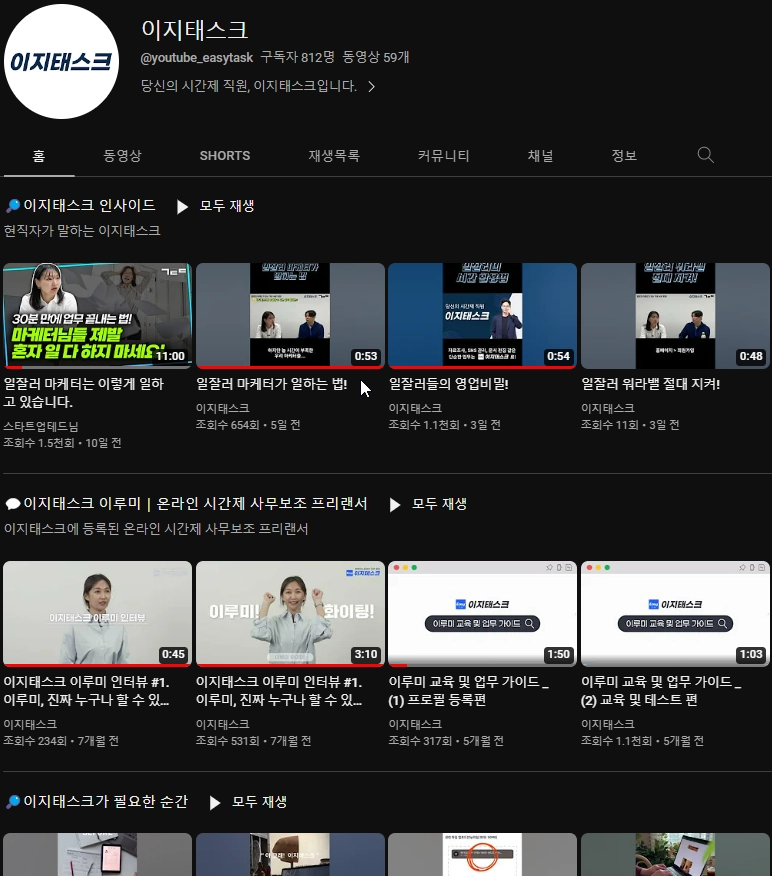
Task: Click 이지태스크 channel name under 일잘러 마케터가 일하는 법
Action: (x=222, y=408)
